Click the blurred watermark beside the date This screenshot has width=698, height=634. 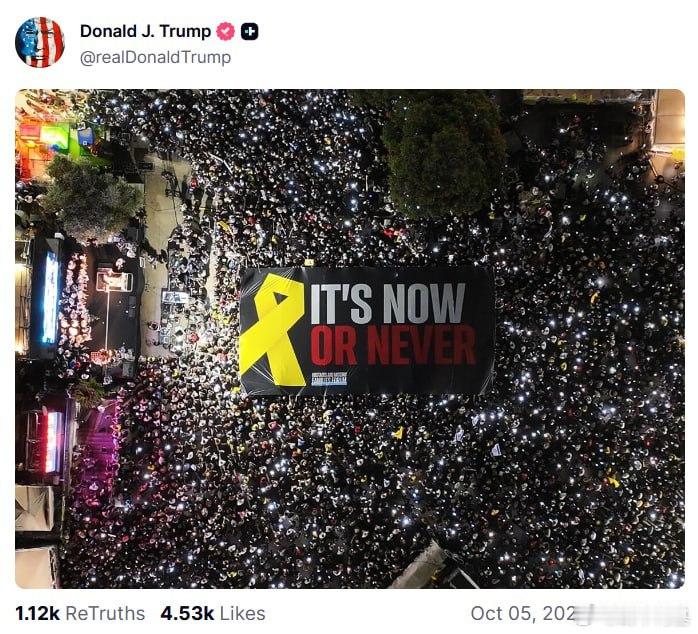pyautogui.click(x=632, y=613)
